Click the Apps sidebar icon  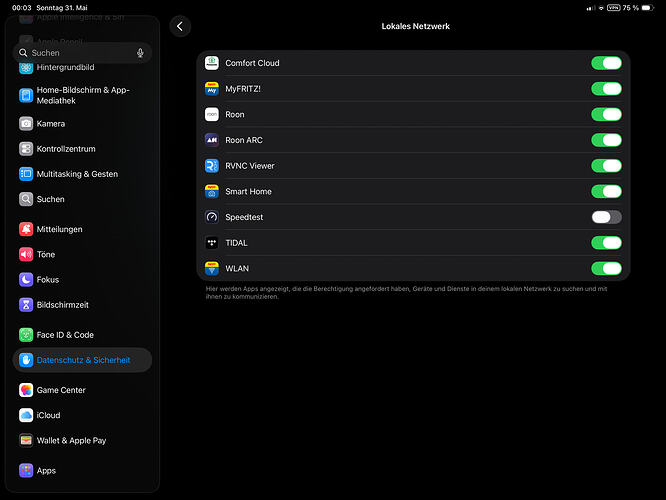(26, 470)
